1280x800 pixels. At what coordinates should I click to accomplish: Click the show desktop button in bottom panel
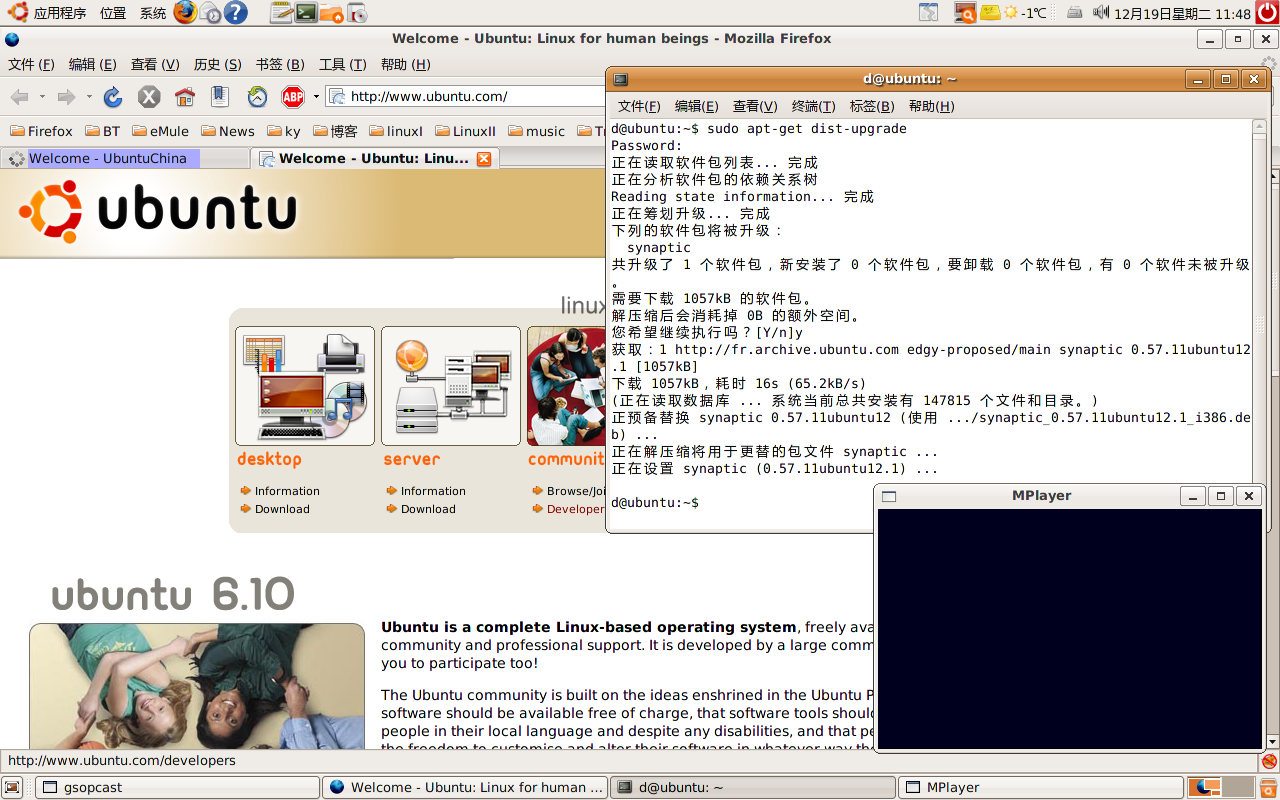pyautogui.click(x=12, y=788)
